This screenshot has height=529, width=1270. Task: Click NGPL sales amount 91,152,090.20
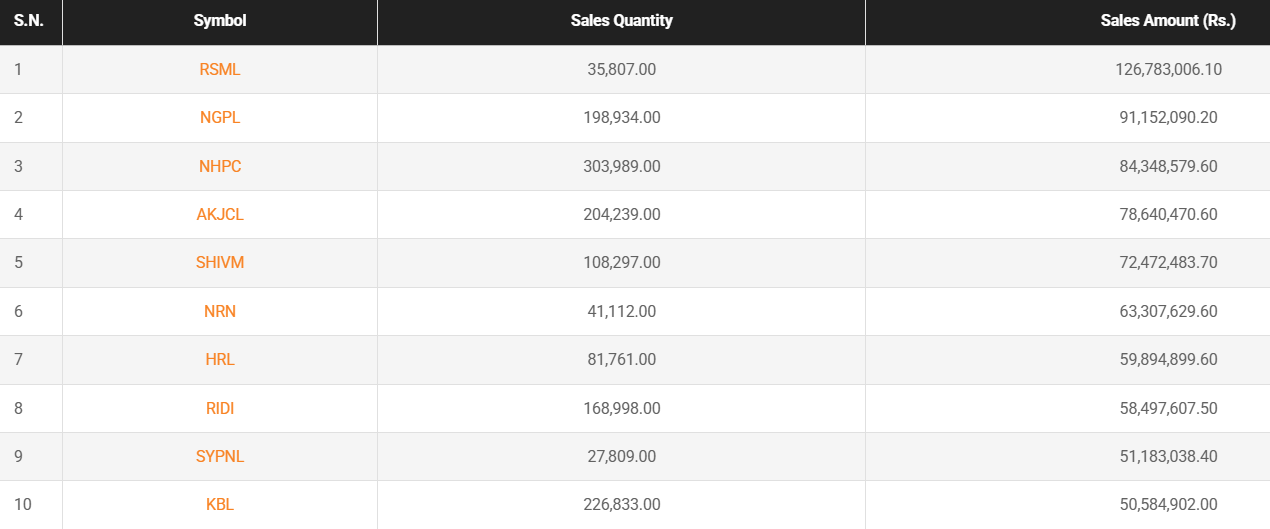[1168, 118]
